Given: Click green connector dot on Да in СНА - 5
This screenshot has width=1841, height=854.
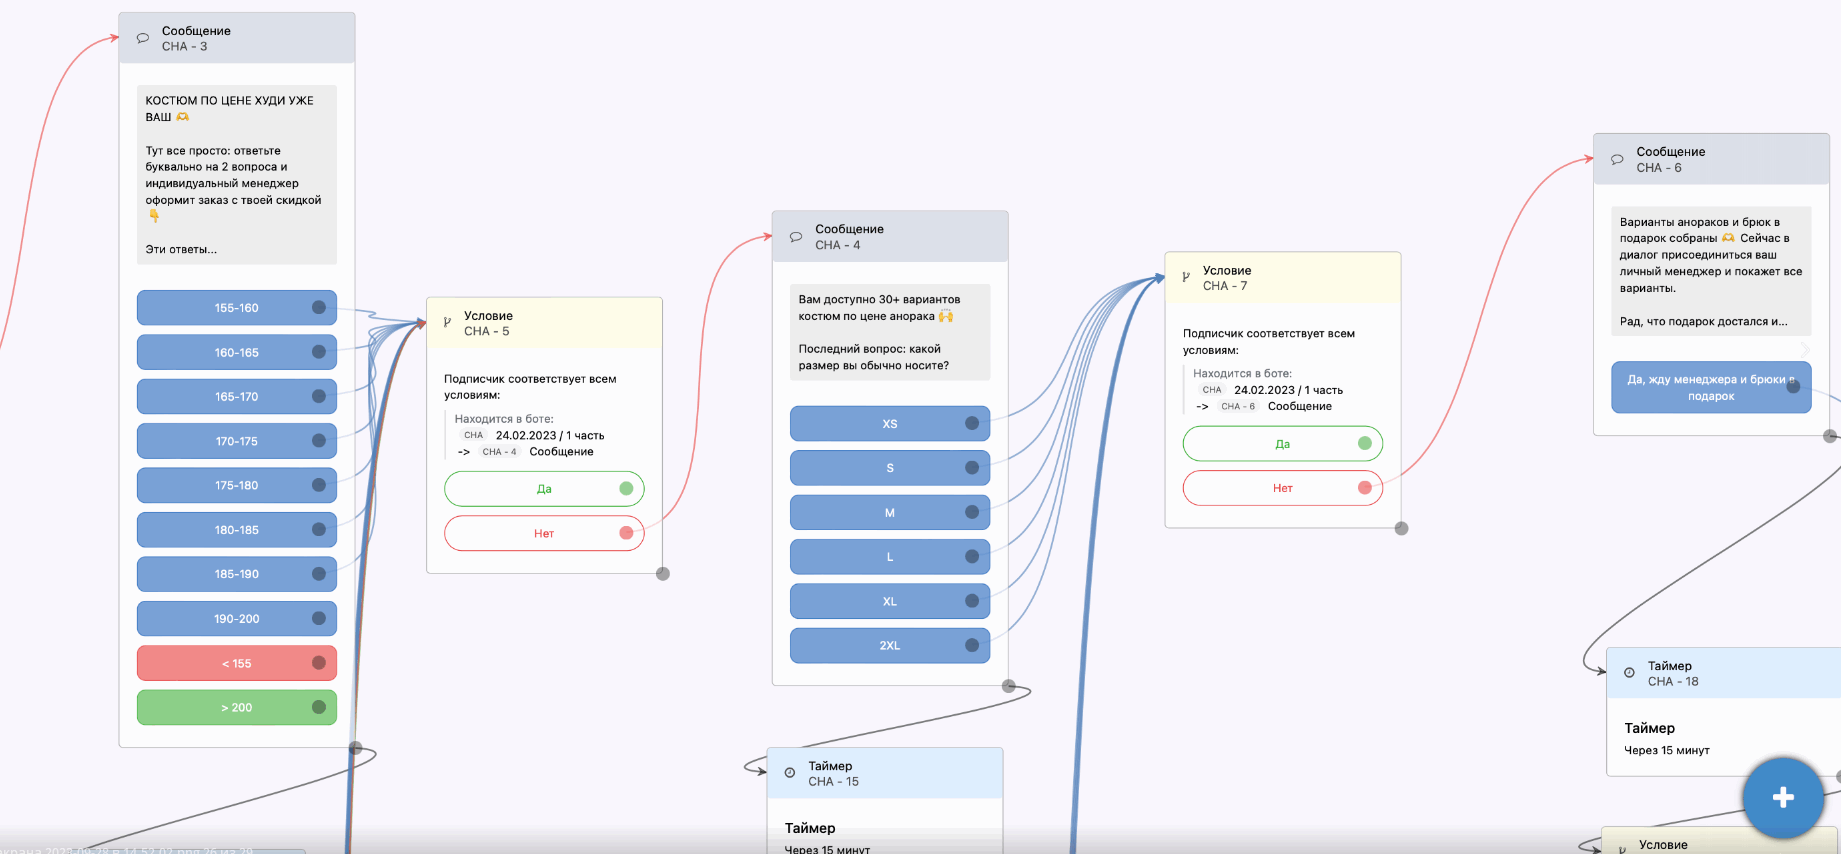Looking at the screenshot, I should pos(626,489).
